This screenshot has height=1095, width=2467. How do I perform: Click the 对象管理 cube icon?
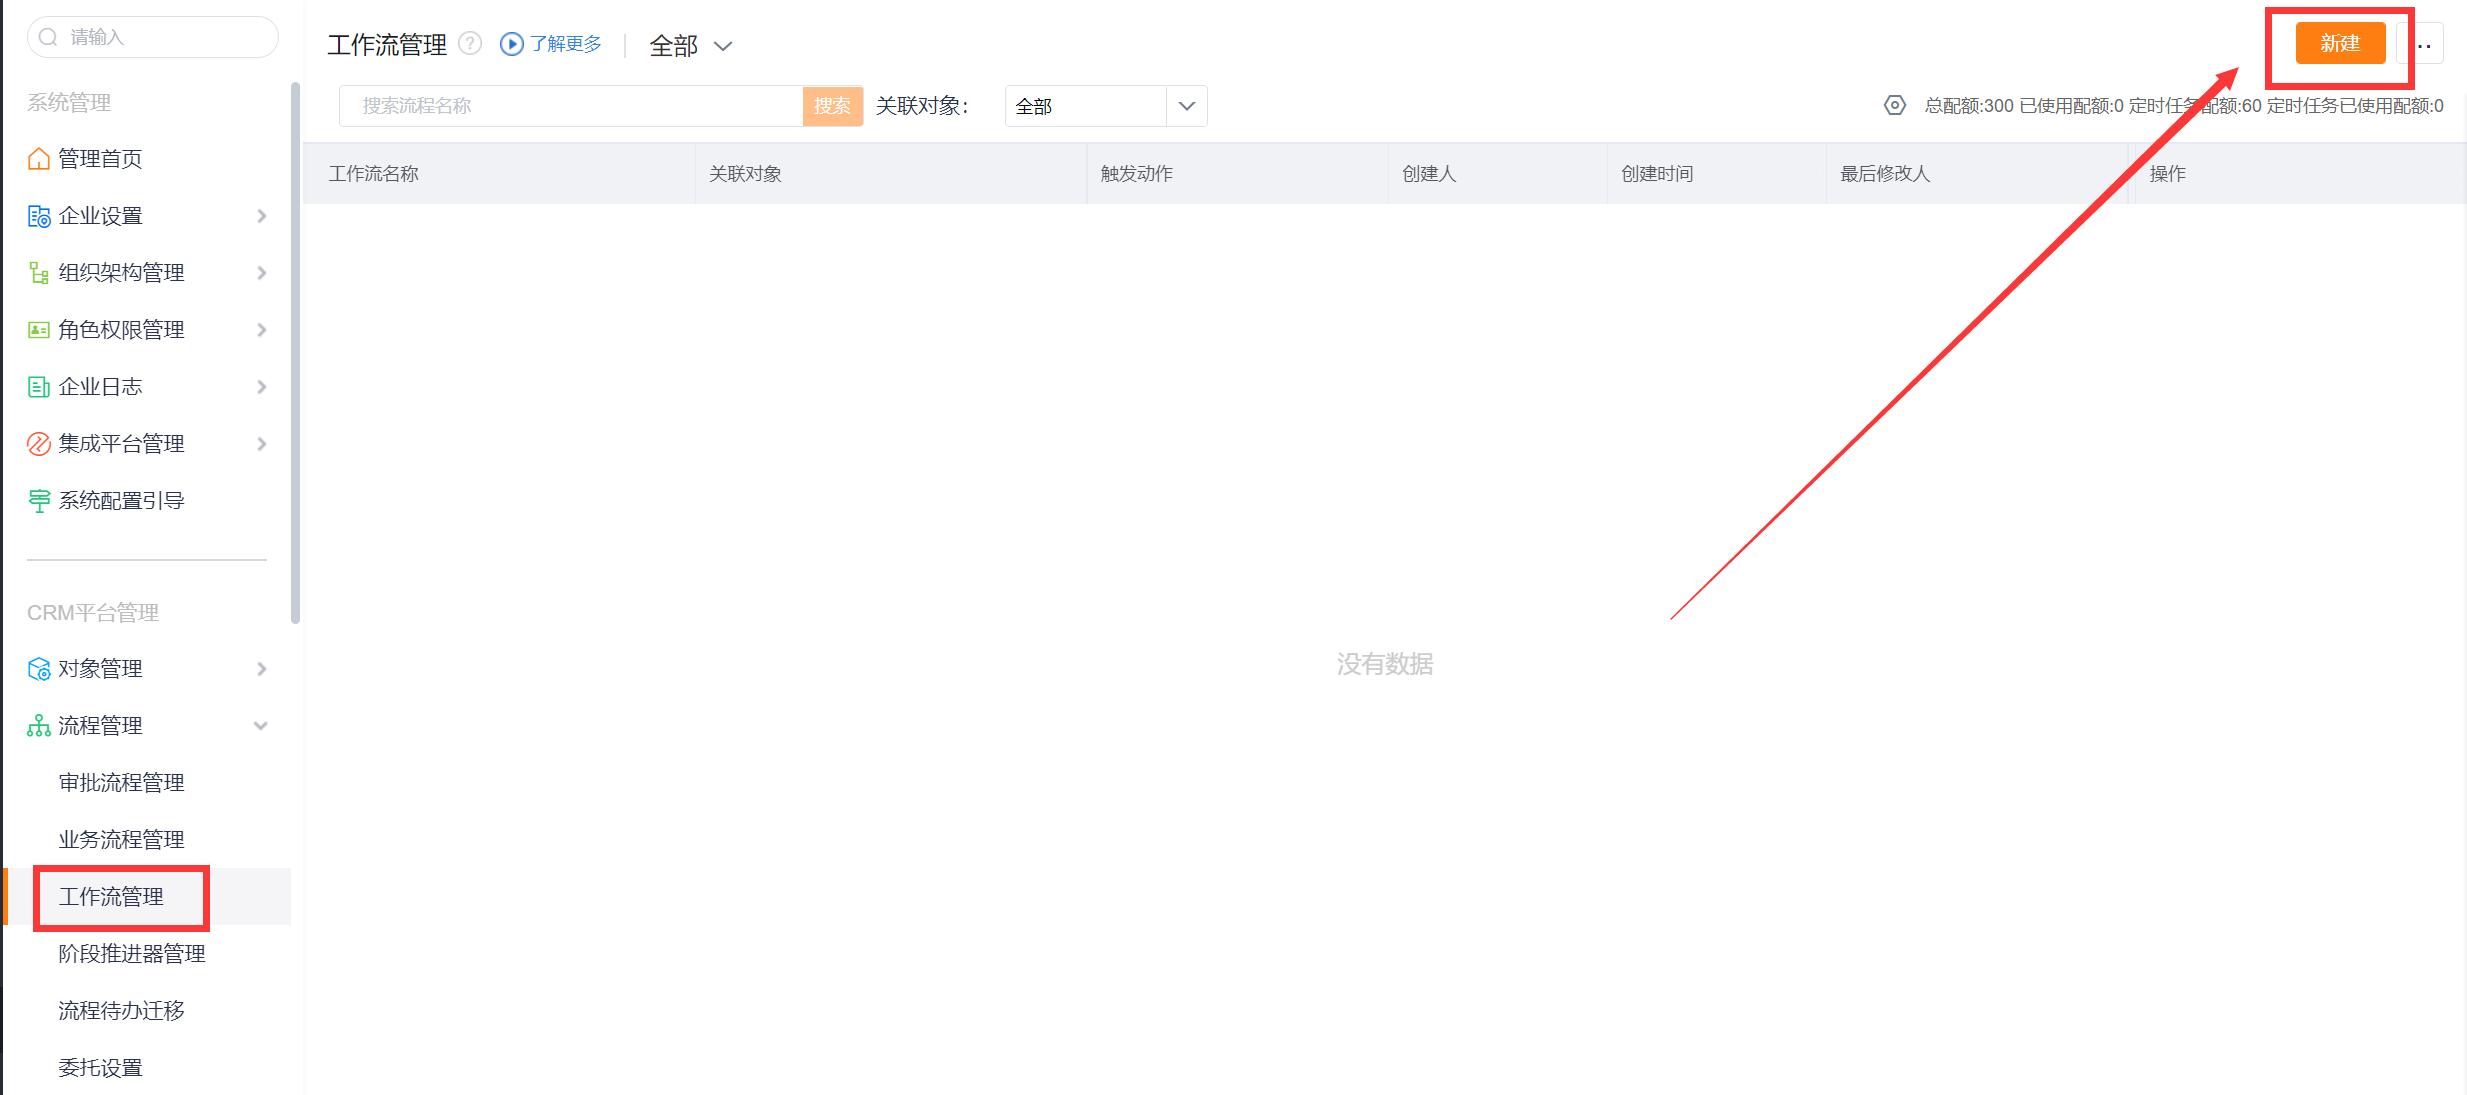pos(38,669)
